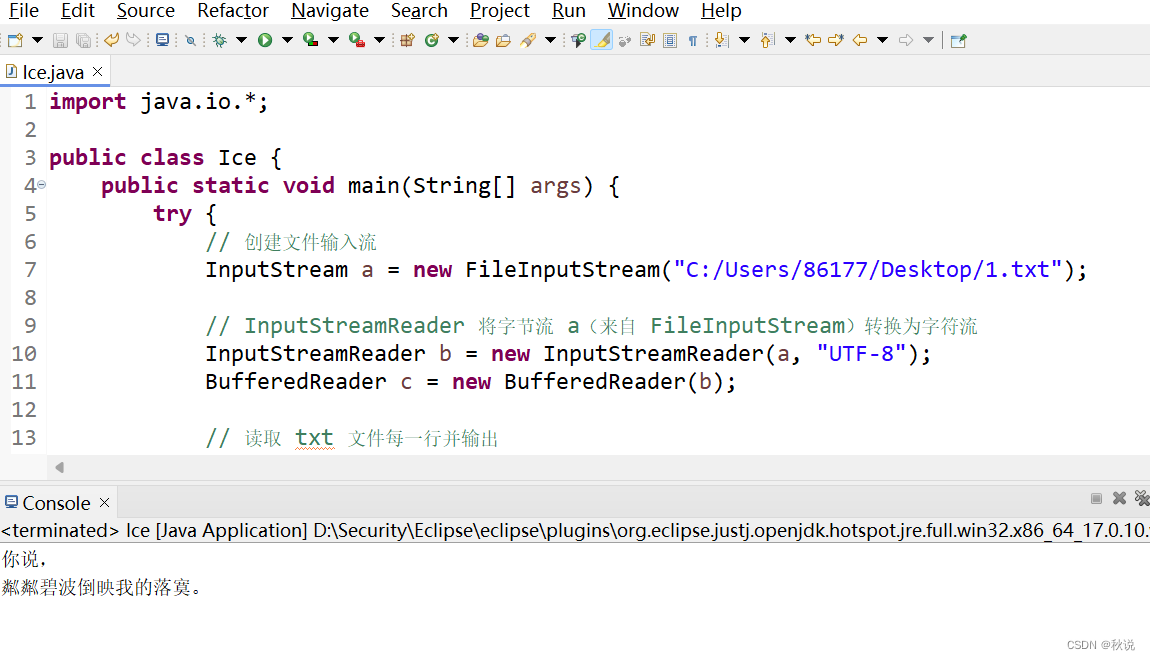Click the Next Edit Location icon
The width and height of the screenshot is (1150, 660).
tap(836, 40)
